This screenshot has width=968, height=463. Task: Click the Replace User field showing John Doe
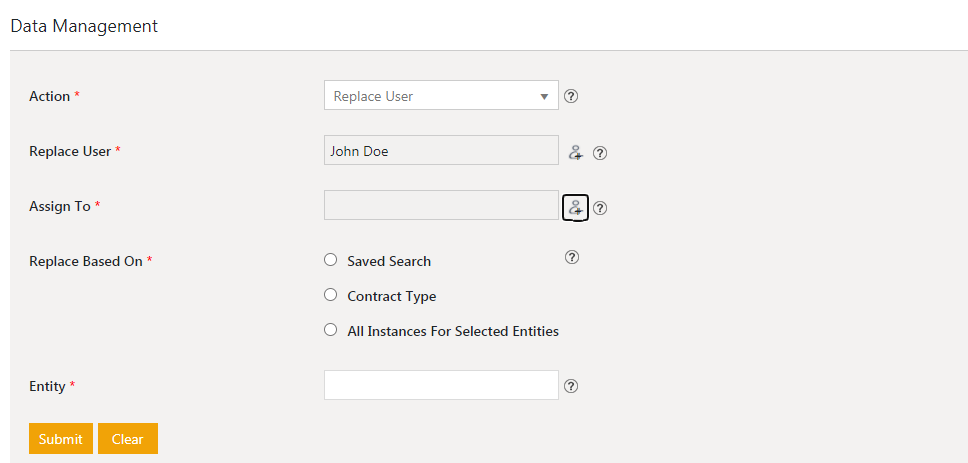point(441,150)
